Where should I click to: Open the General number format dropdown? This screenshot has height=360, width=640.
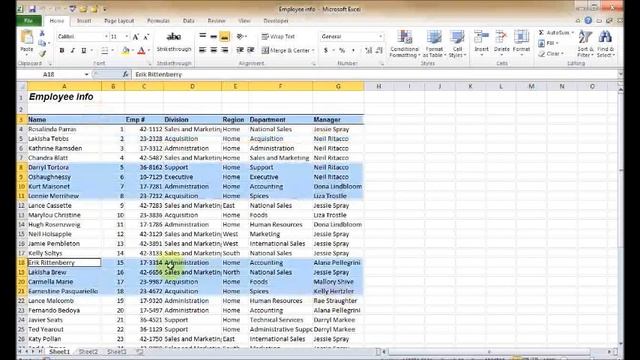[x=380, y=37]
